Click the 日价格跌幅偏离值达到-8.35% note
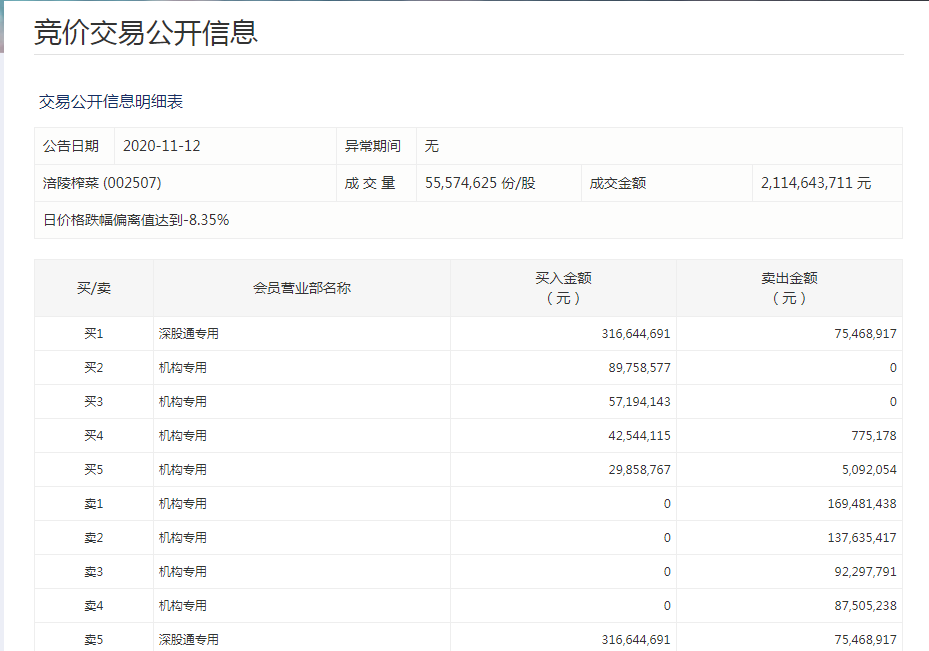The width and height of the screenshot is (929, 651). pos(137,220)
